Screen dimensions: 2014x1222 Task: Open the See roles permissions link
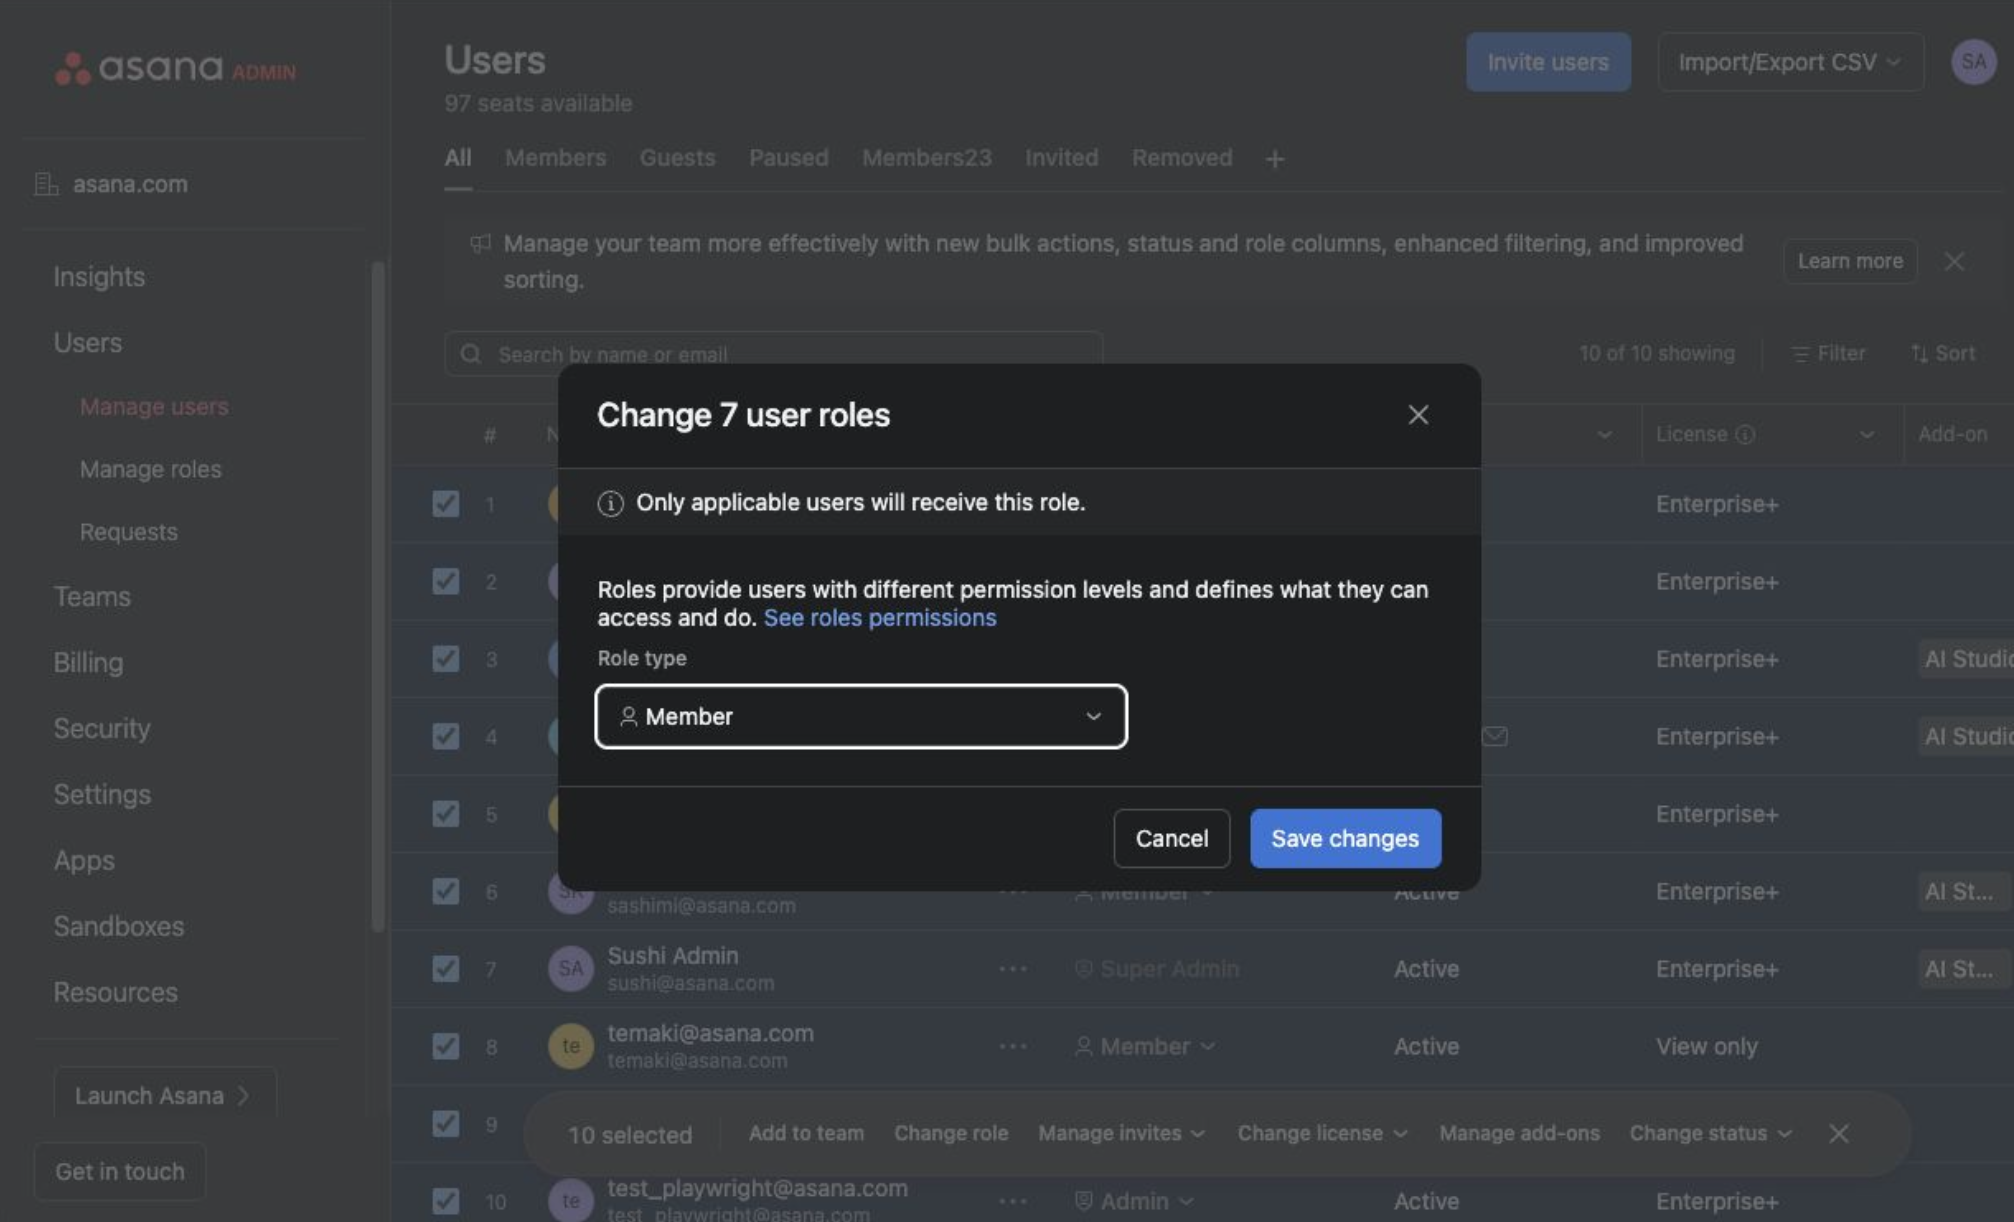pyautogui.click(x=880, y=618)
